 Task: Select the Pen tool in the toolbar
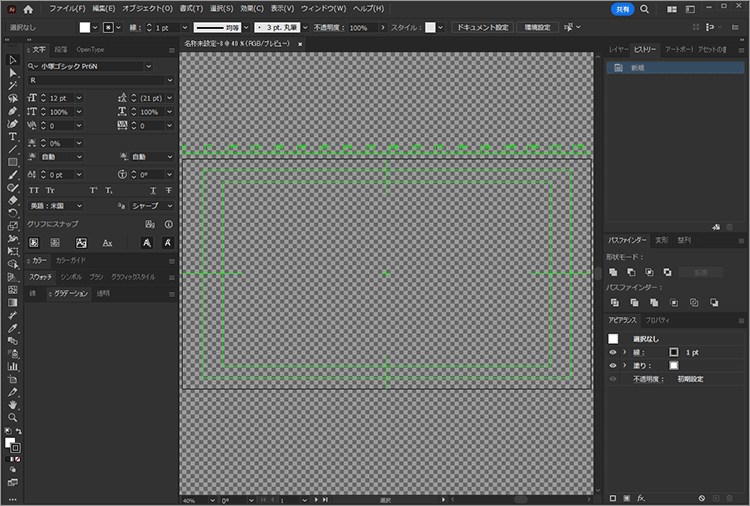coord(12,111)
